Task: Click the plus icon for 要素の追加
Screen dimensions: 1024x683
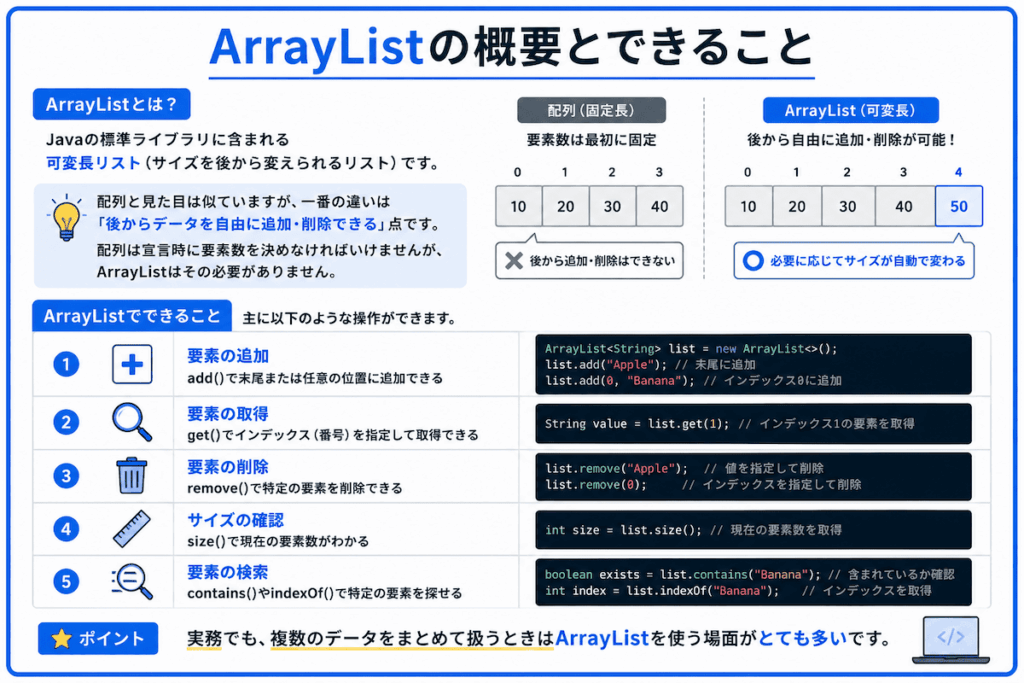Action: 132,364
